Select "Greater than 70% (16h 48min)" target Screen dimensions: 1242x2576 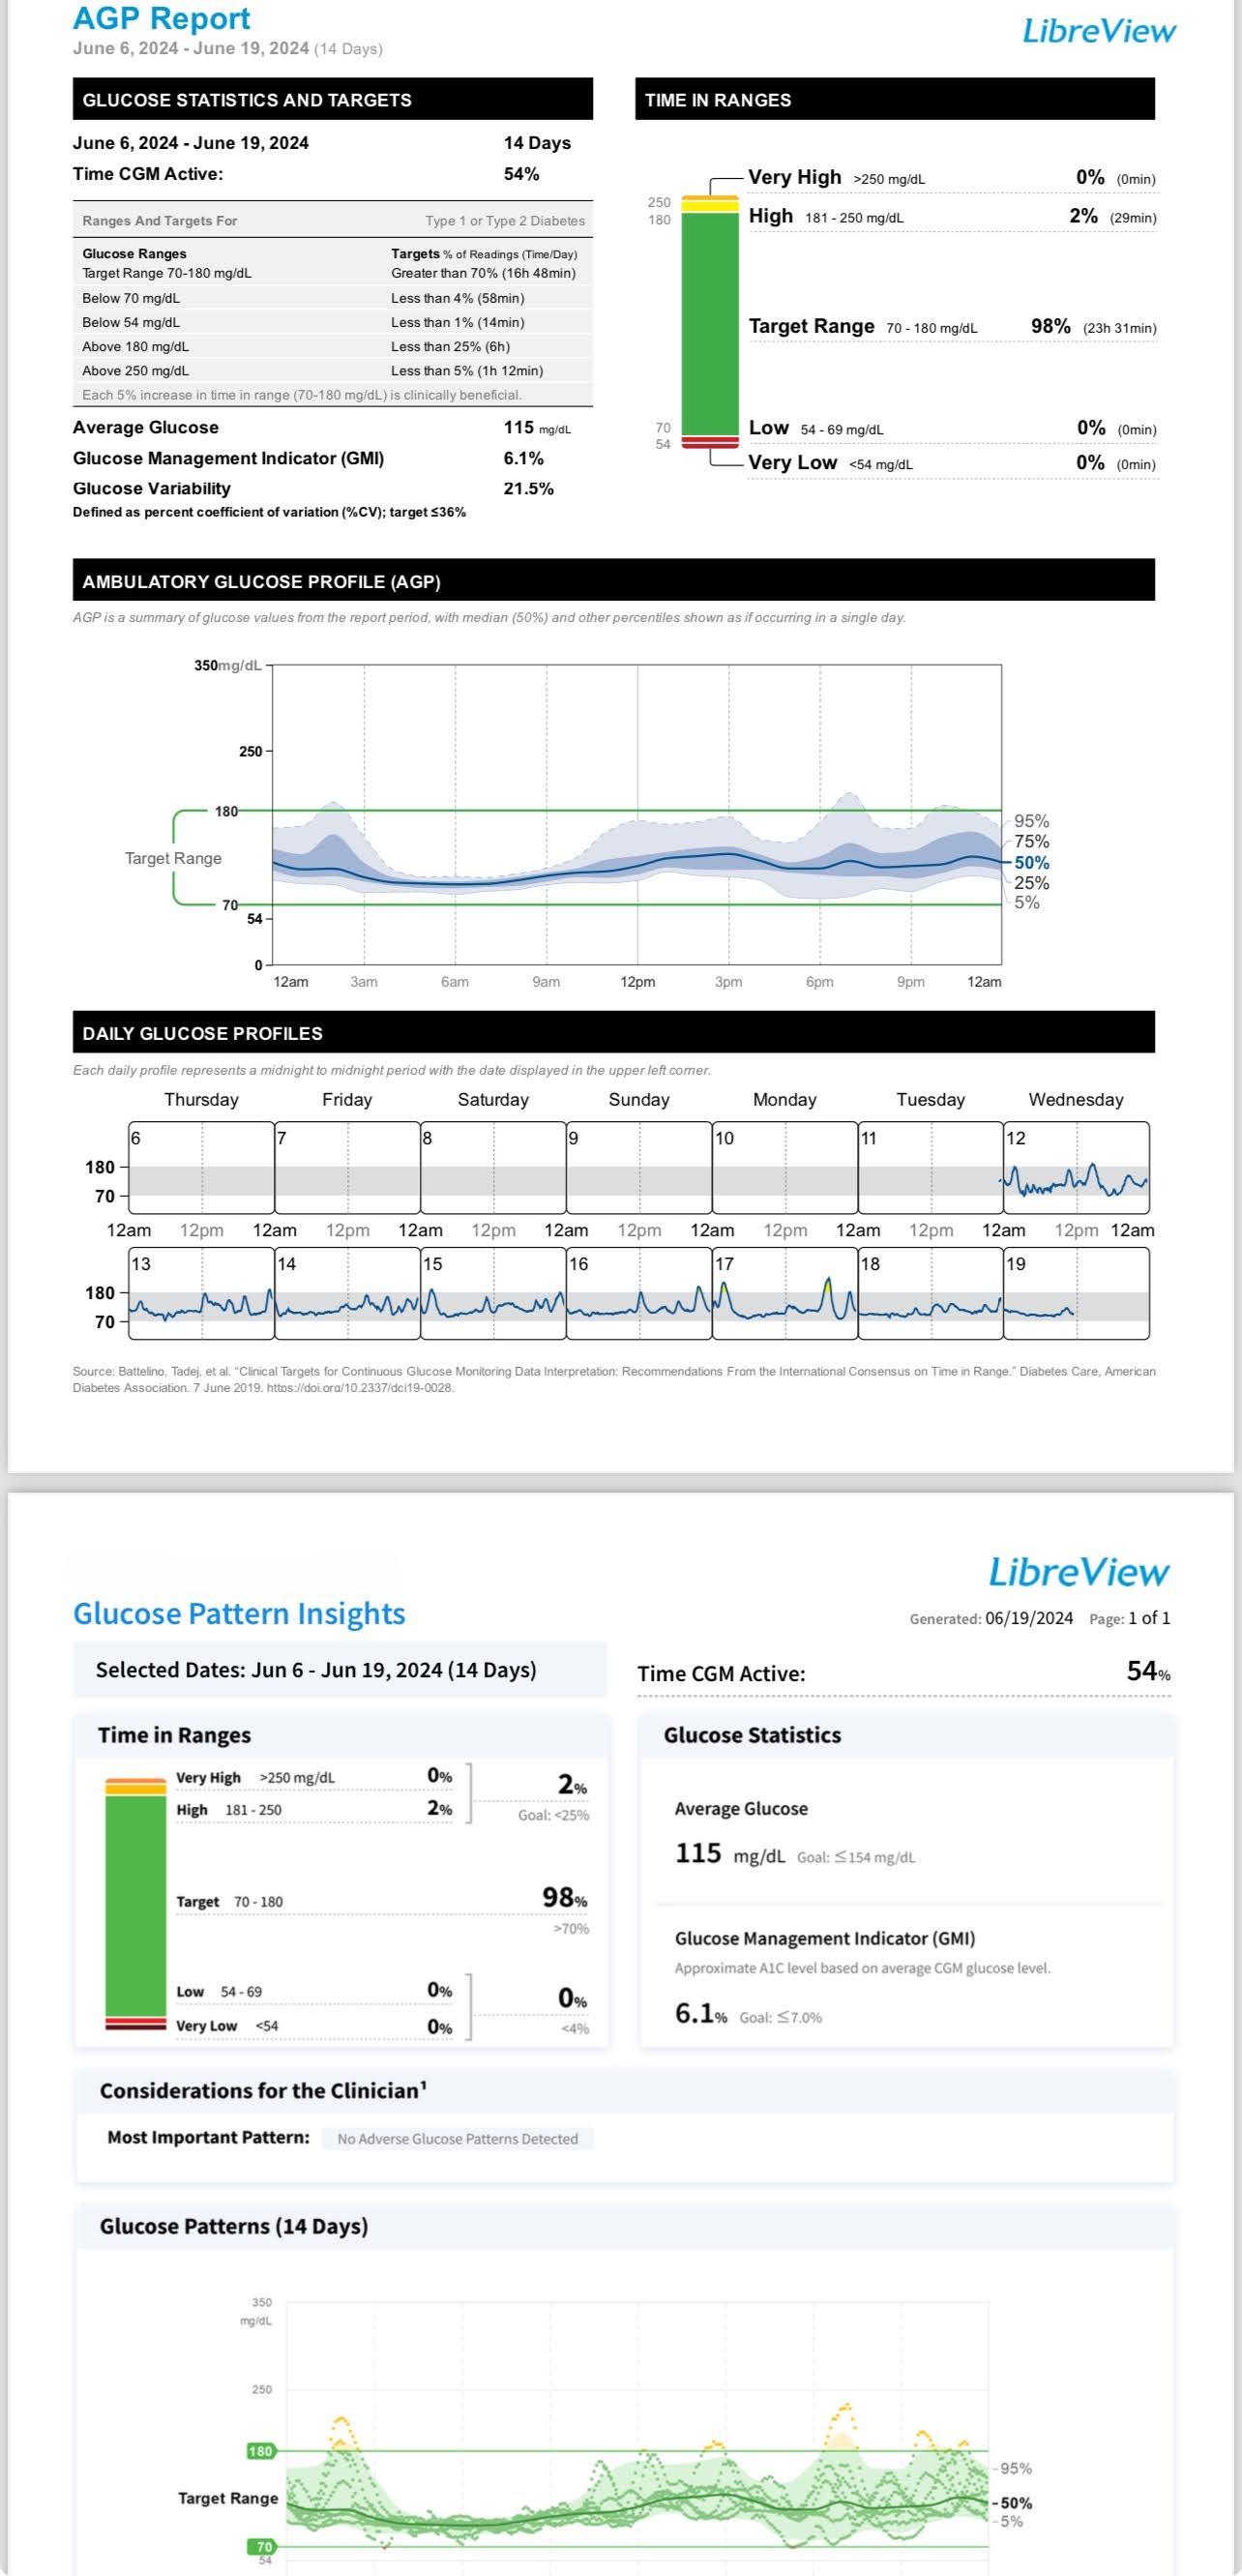point(483,273)
